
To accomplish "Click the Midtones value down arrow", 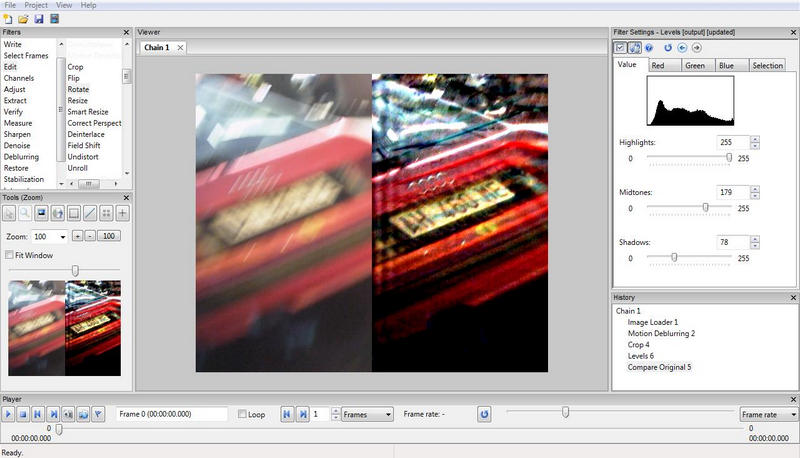I will click(x=755, y=196).
